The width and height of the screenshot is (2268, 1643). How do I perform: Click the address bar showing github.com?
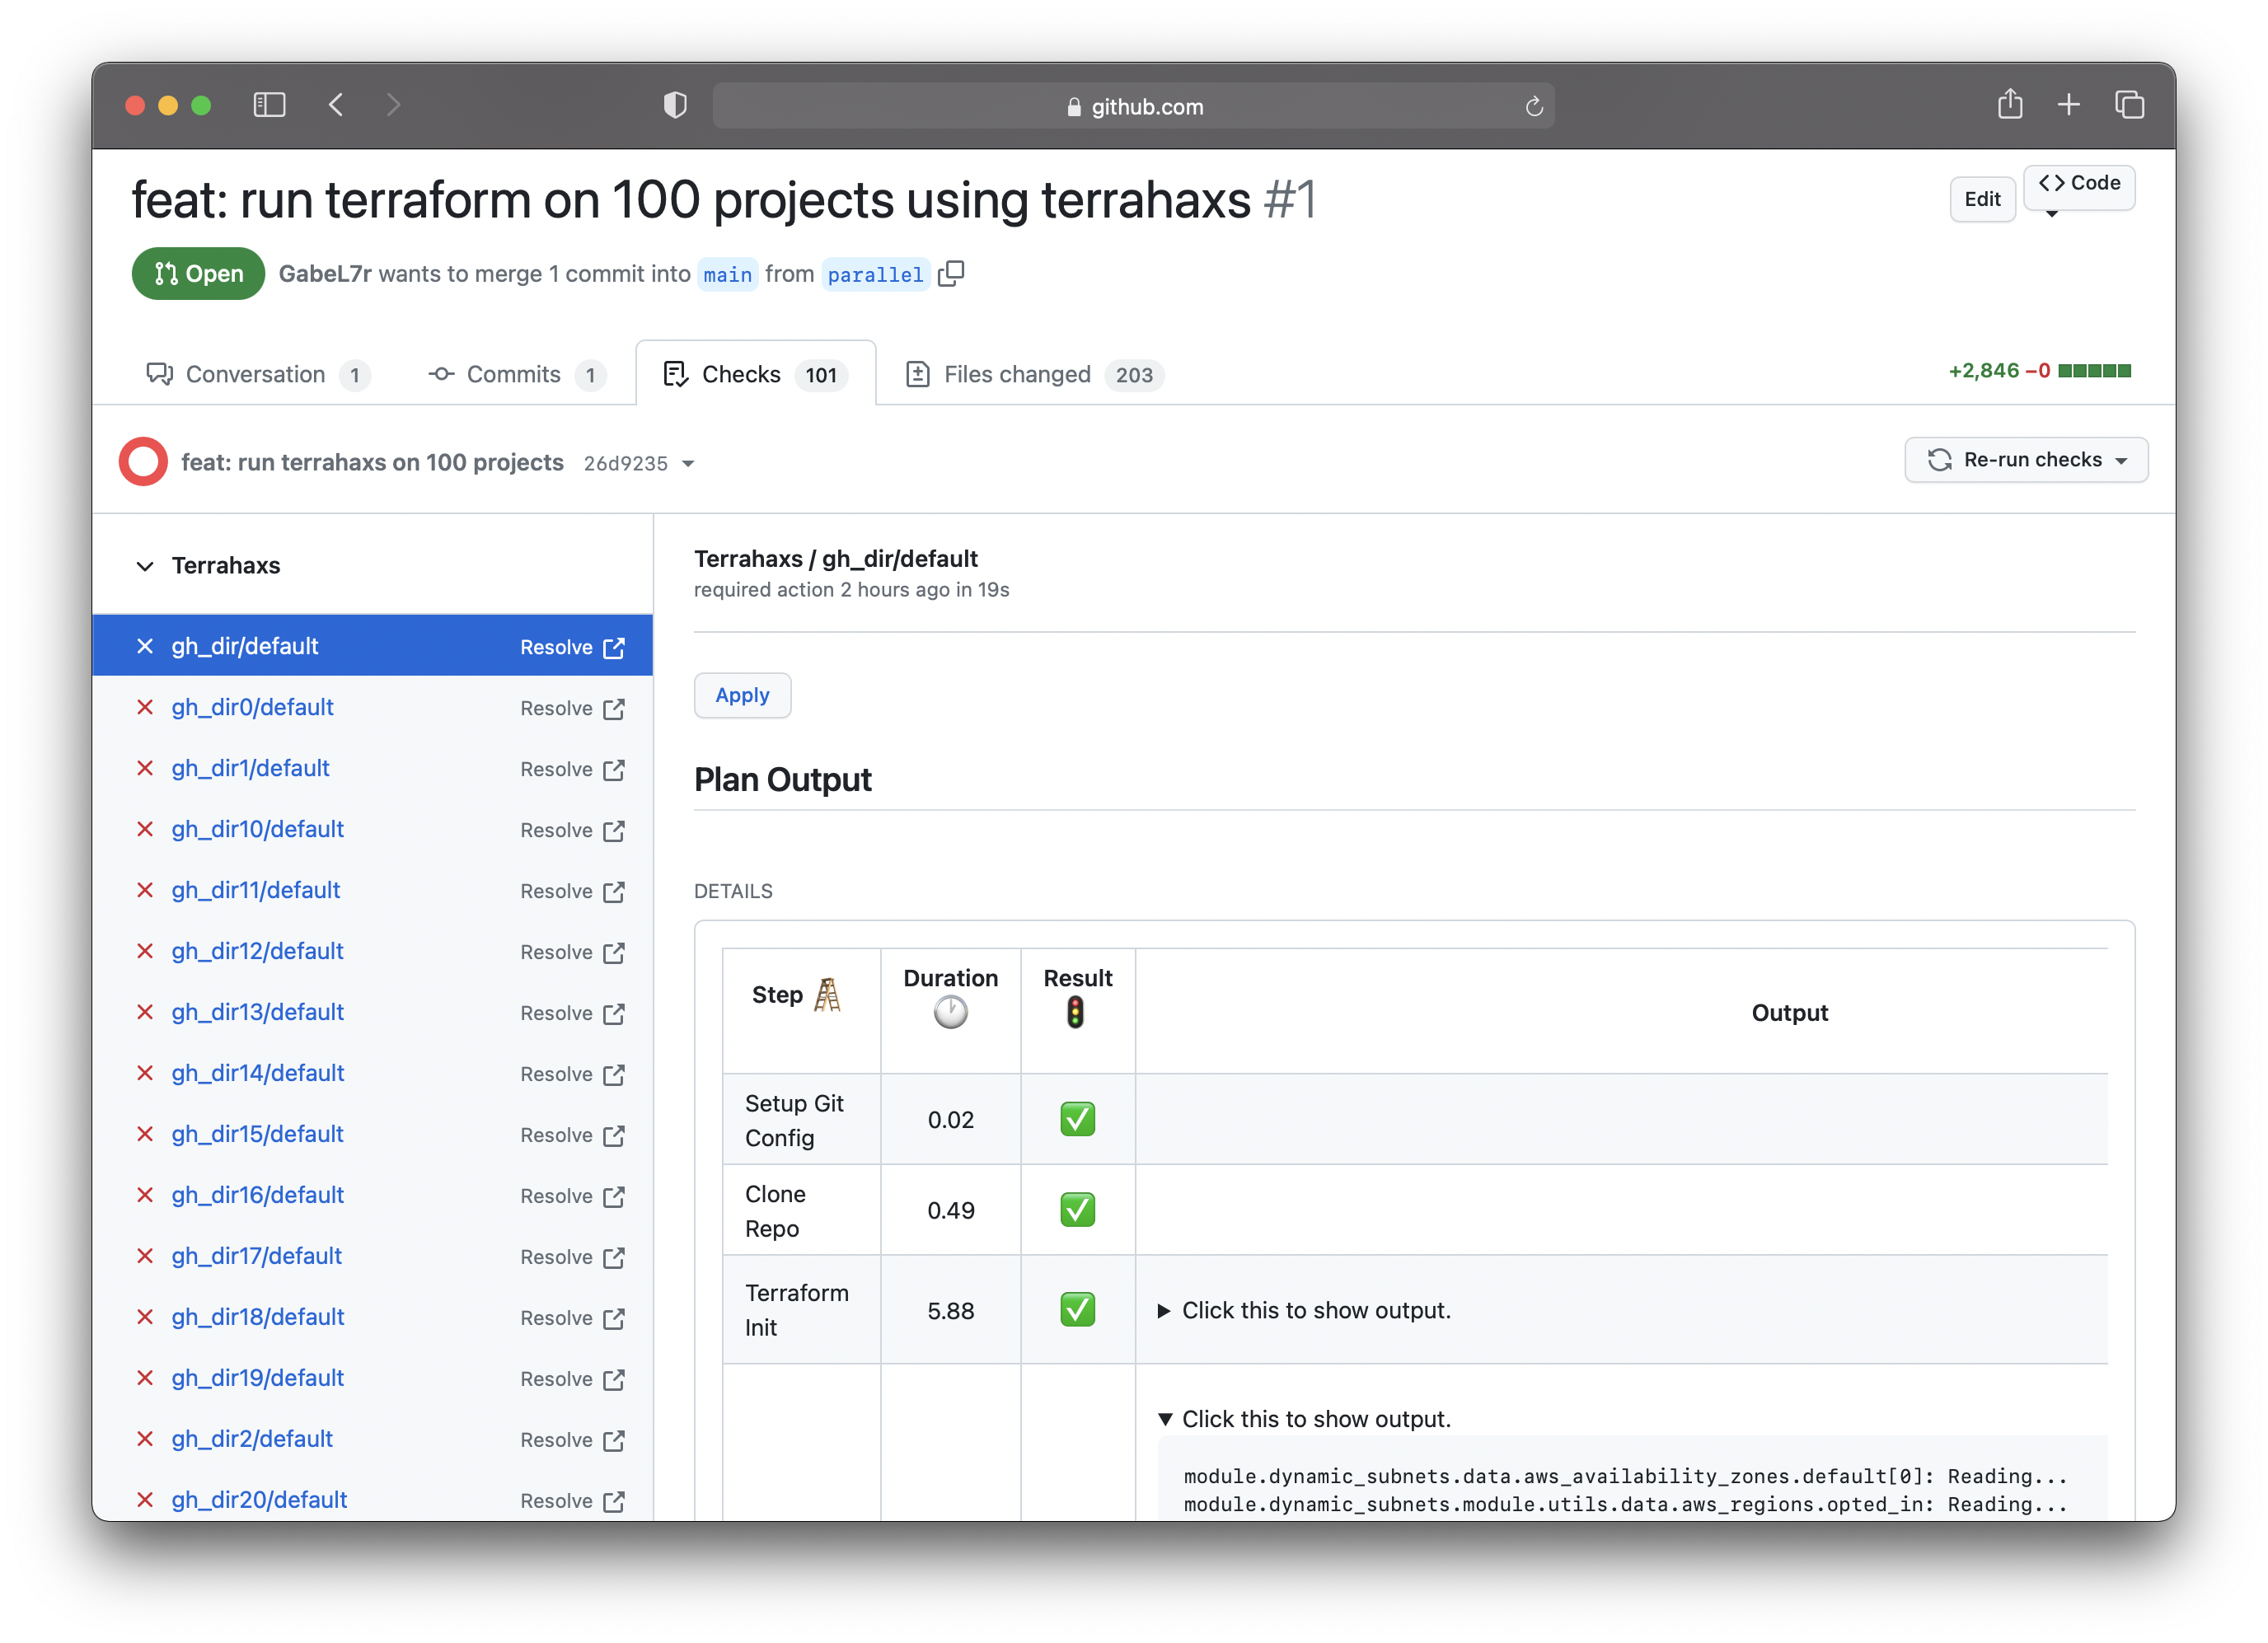click(x=1133, y=106)
